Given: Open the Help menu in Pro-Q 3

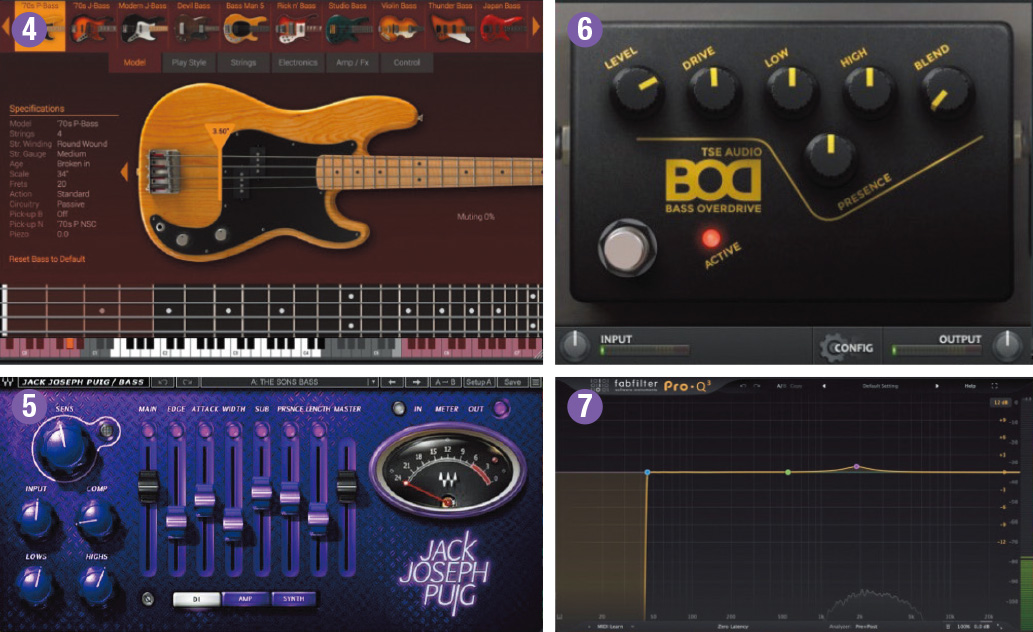Looking at the screenshot, I should pyautogui.click(x=970, y=386).
